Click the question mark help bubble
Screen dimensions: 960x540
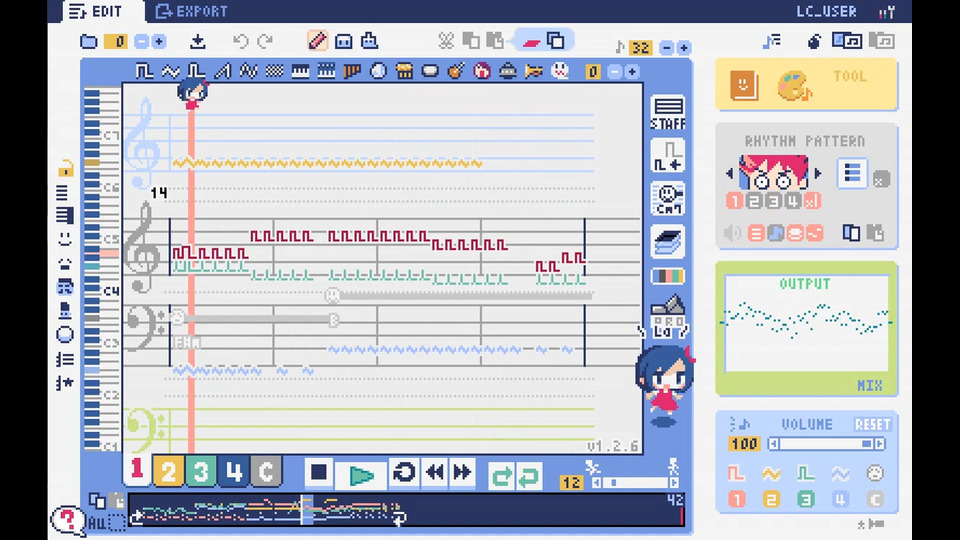(67, 520)
